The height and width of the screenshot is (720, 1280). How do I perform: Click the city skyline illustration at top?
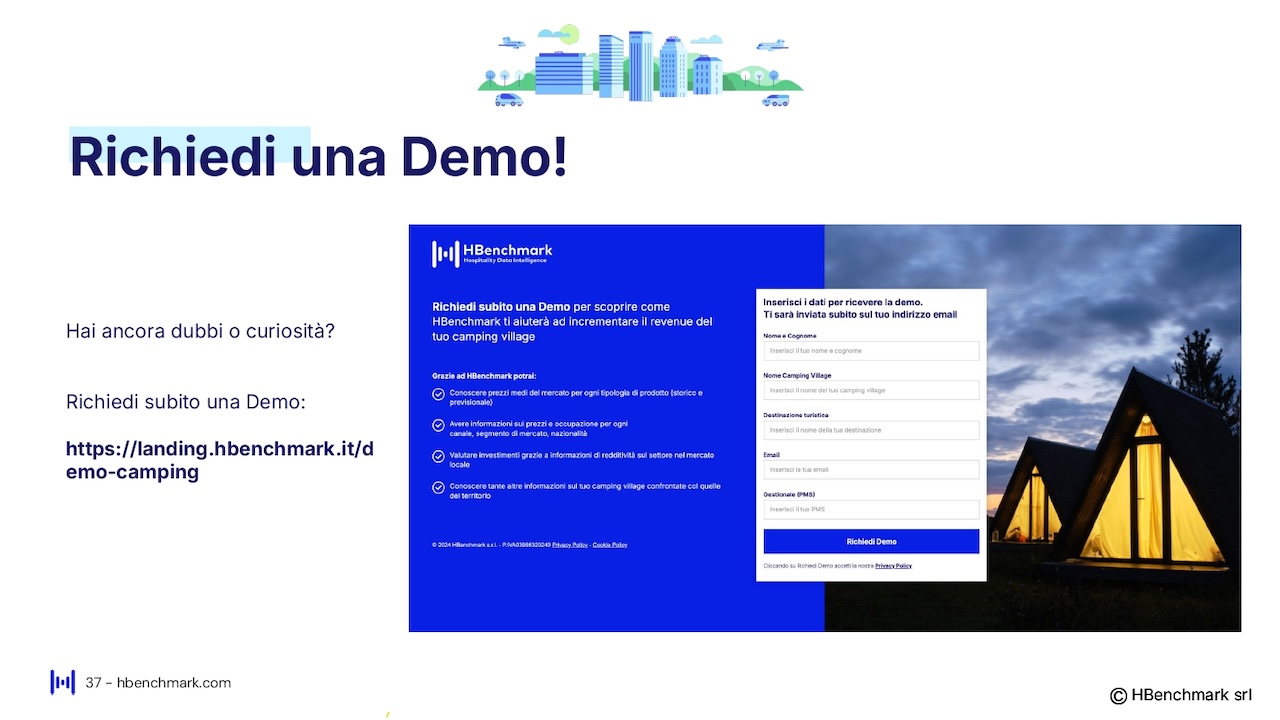point(640,66)
